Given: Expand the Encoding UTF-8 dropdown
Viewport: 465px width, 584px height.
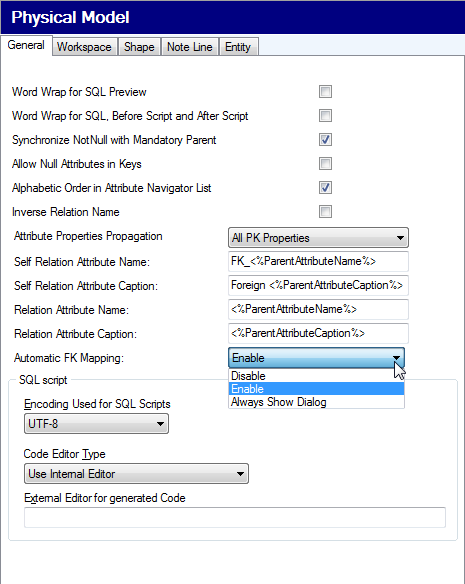Looking at the screenshot, I should tap(96, 423).
